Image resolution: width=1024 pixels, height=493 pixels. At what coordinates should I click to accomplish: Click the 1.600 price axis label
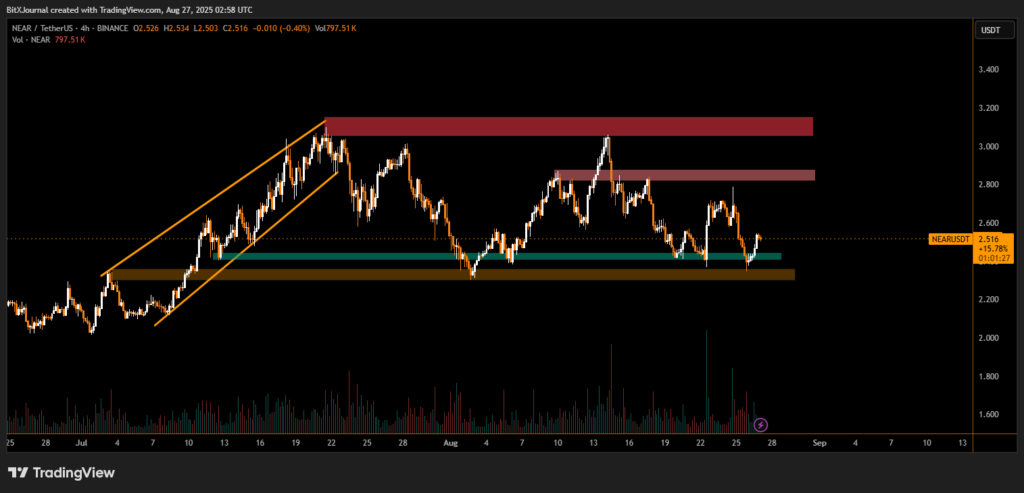(x=986, y=415)
